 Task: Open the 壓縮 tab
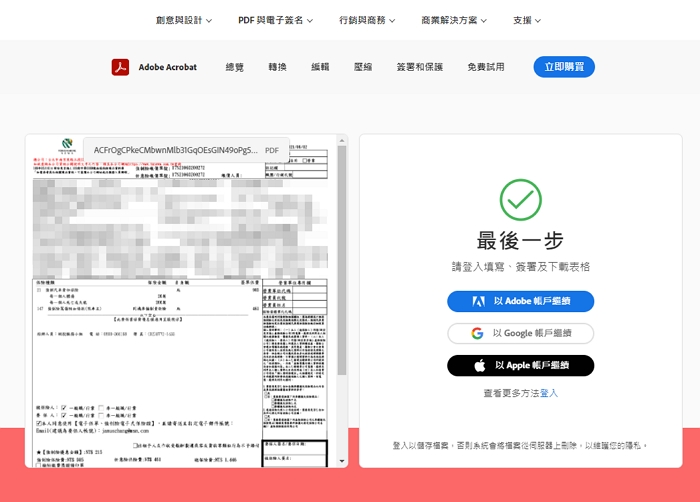363,67
